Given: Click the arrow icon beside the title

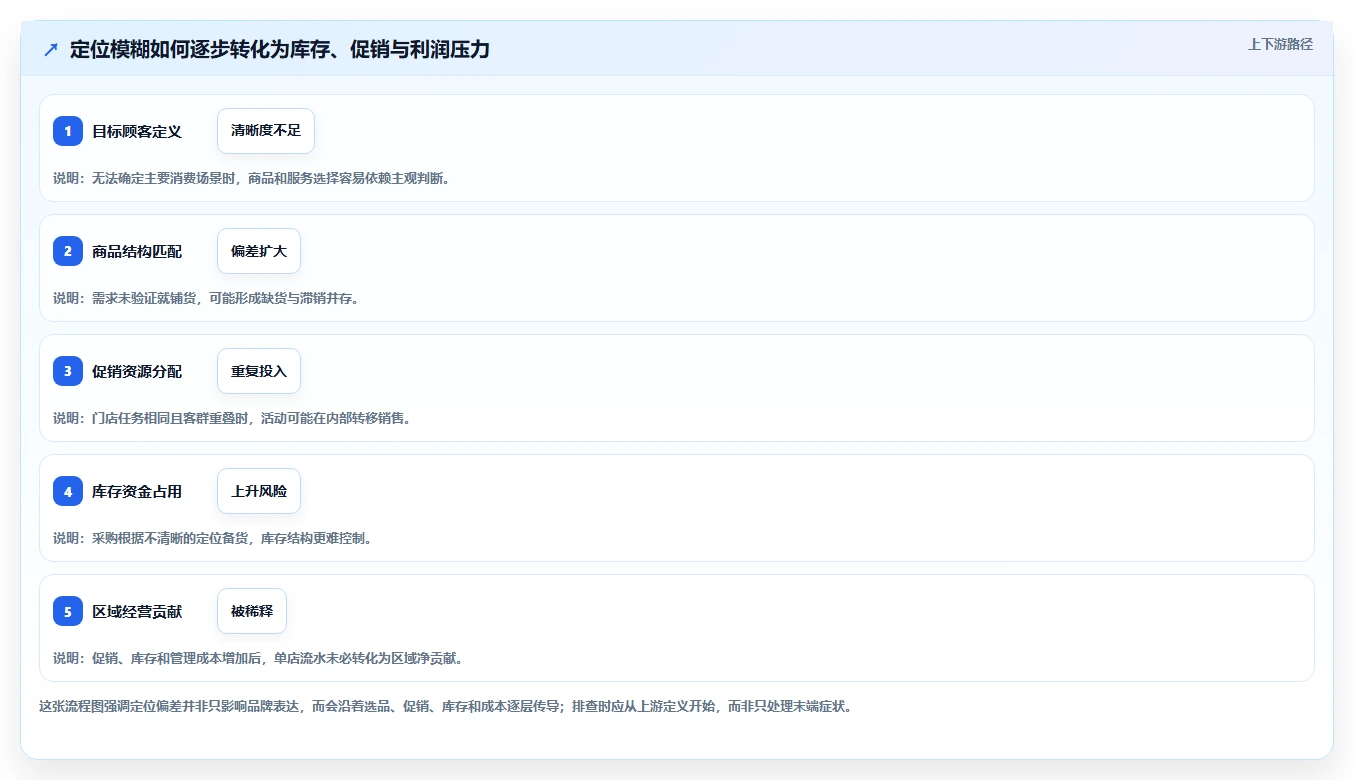Looking at the screenshot, I should (x=51, y=49).
